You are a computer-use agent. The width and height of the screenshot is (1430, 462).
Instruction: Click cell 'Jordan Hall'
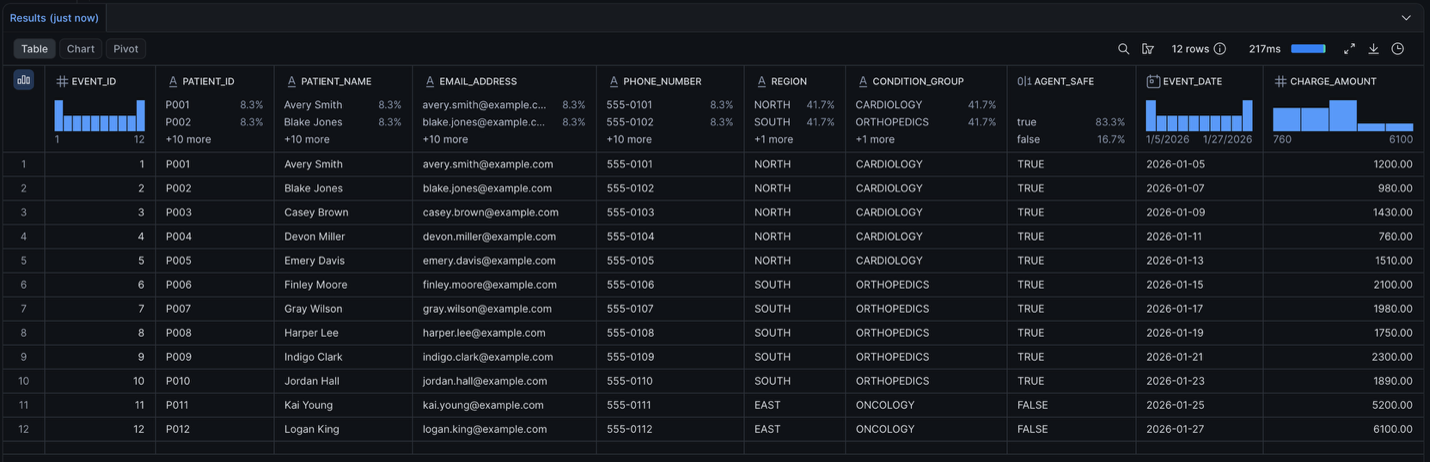click(x=343, y=381)
